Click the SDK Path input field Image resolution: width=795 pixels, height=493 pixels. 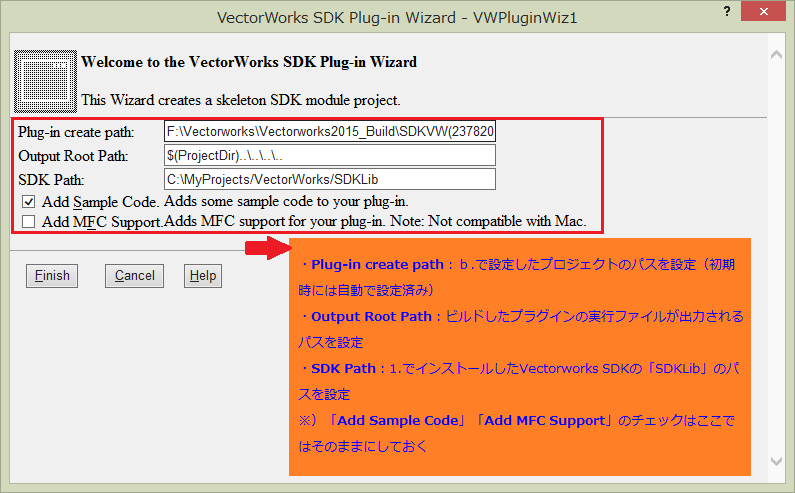coord(330,179)
